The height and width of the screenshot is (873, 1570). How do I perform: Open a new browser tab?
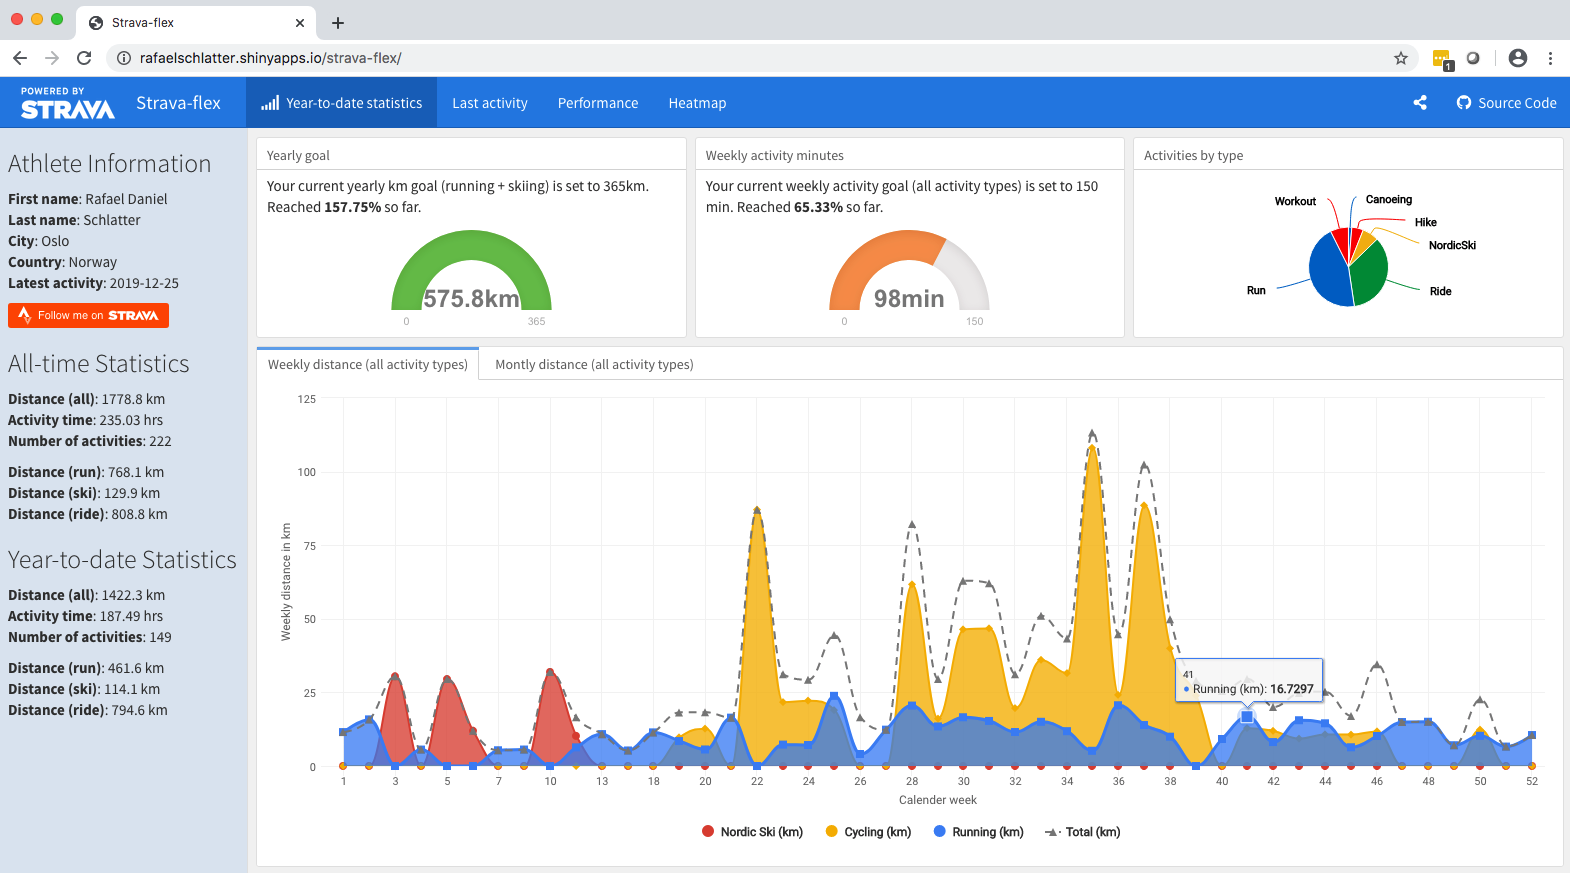[x=338, y=23]
